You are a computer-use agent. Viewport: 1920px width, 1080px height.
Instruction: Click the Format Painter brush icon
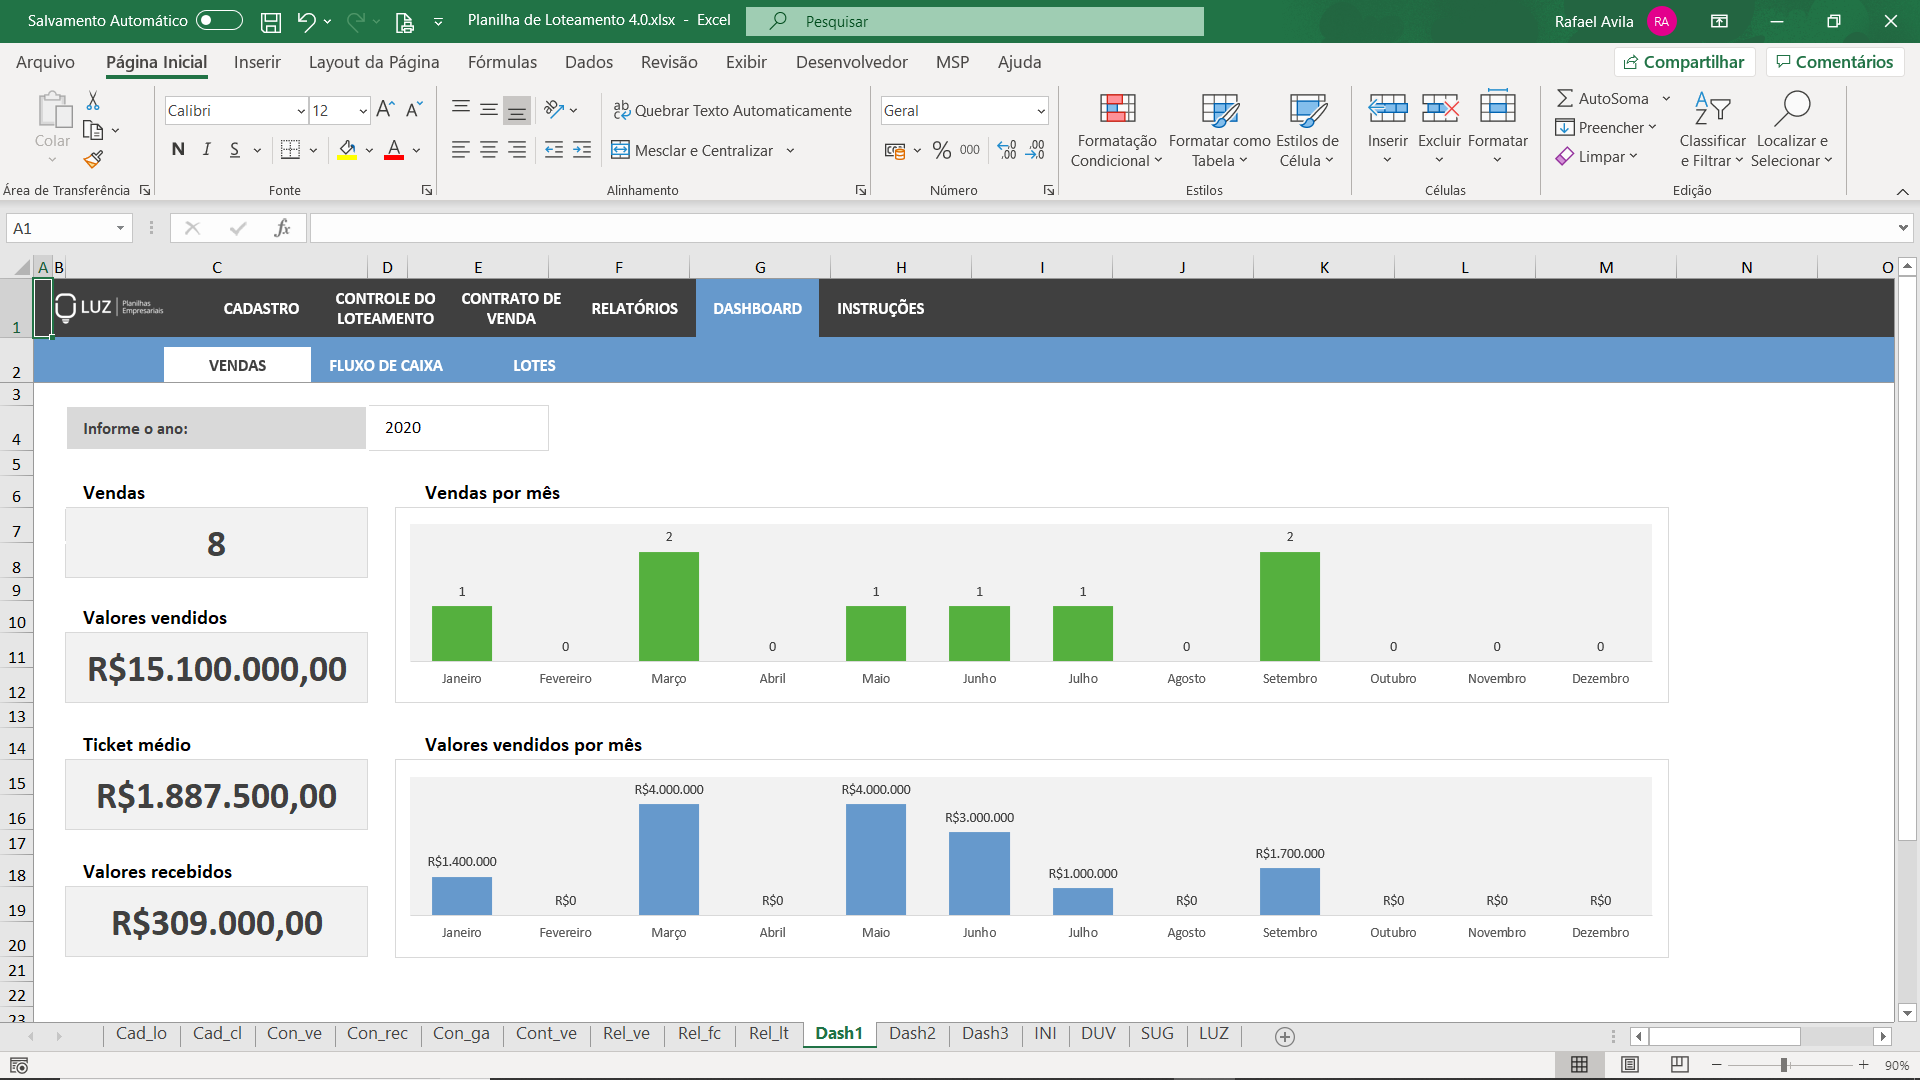point(93,159)
